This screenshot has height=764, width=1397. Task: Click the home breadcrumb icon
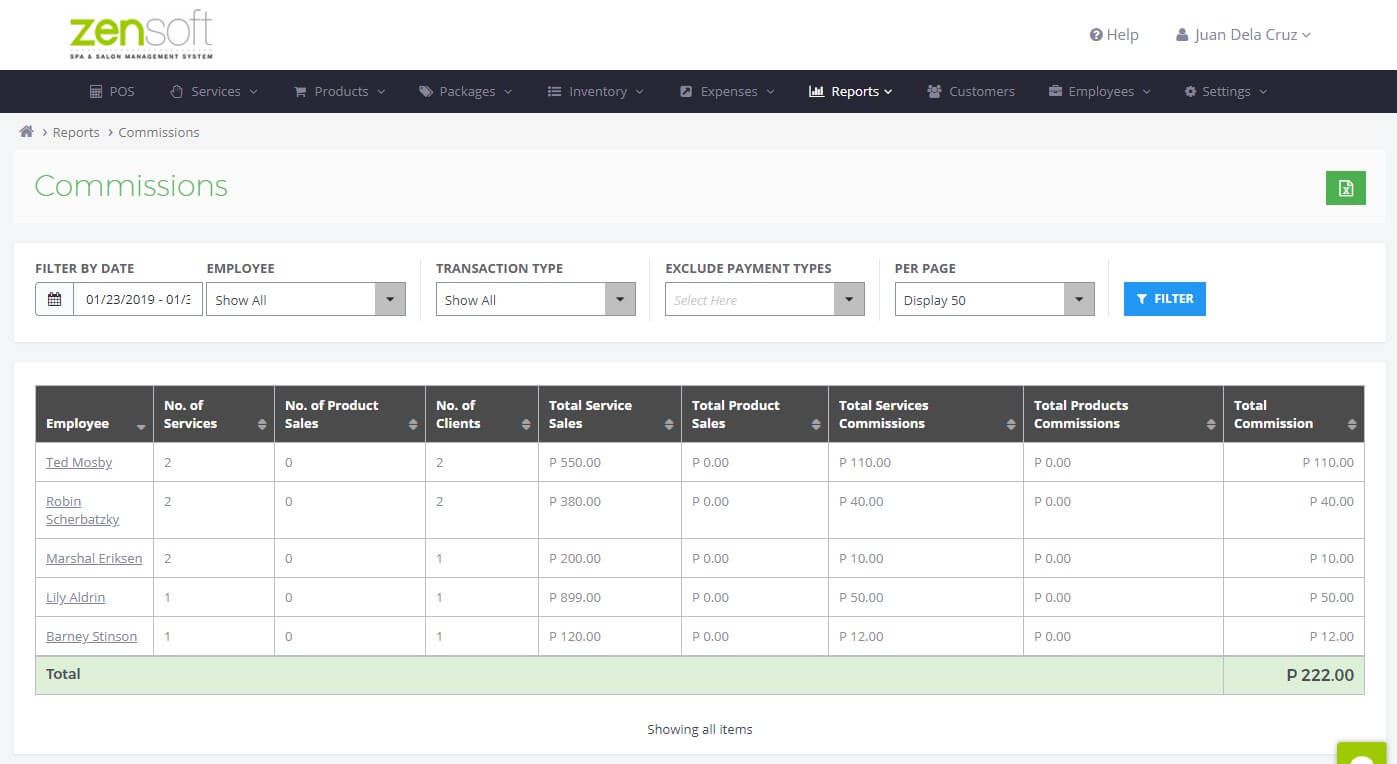click(x=27, y=132)
